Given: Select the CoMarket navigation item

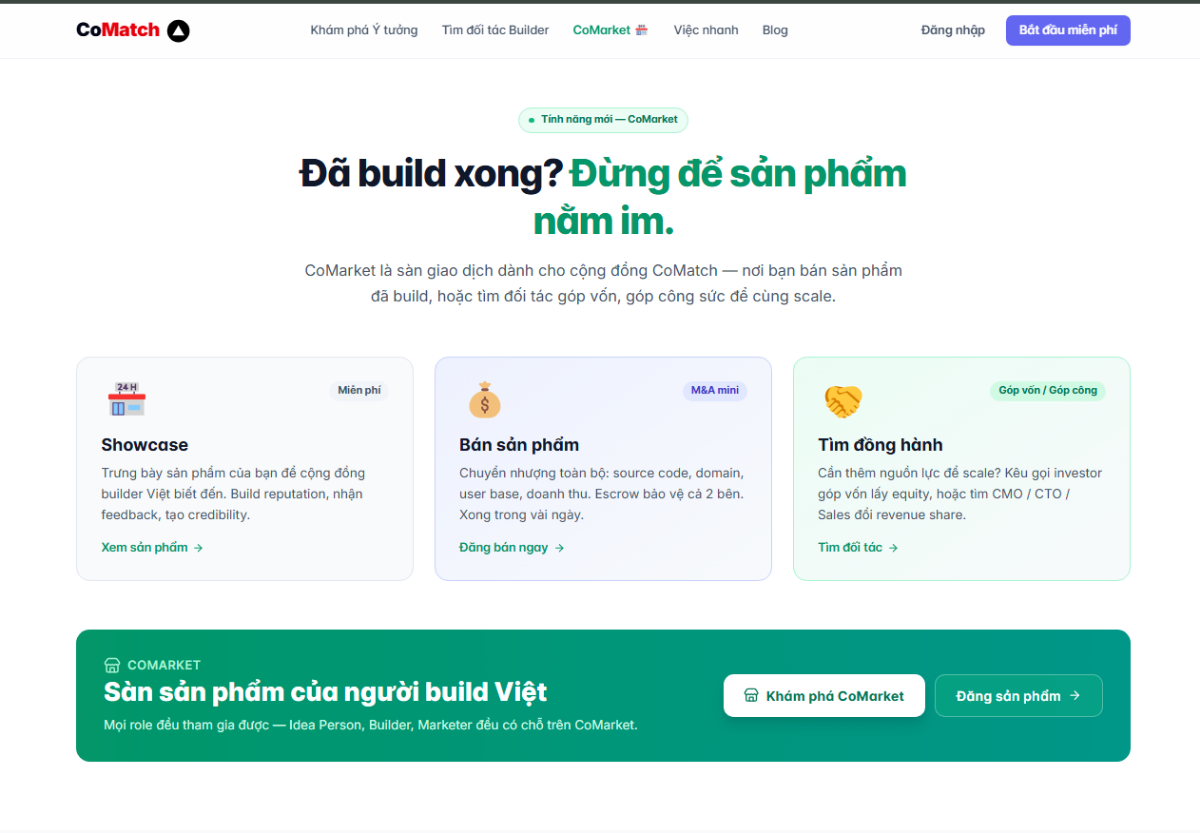Looking at the screenshot, I should click(x=610, y=30).
